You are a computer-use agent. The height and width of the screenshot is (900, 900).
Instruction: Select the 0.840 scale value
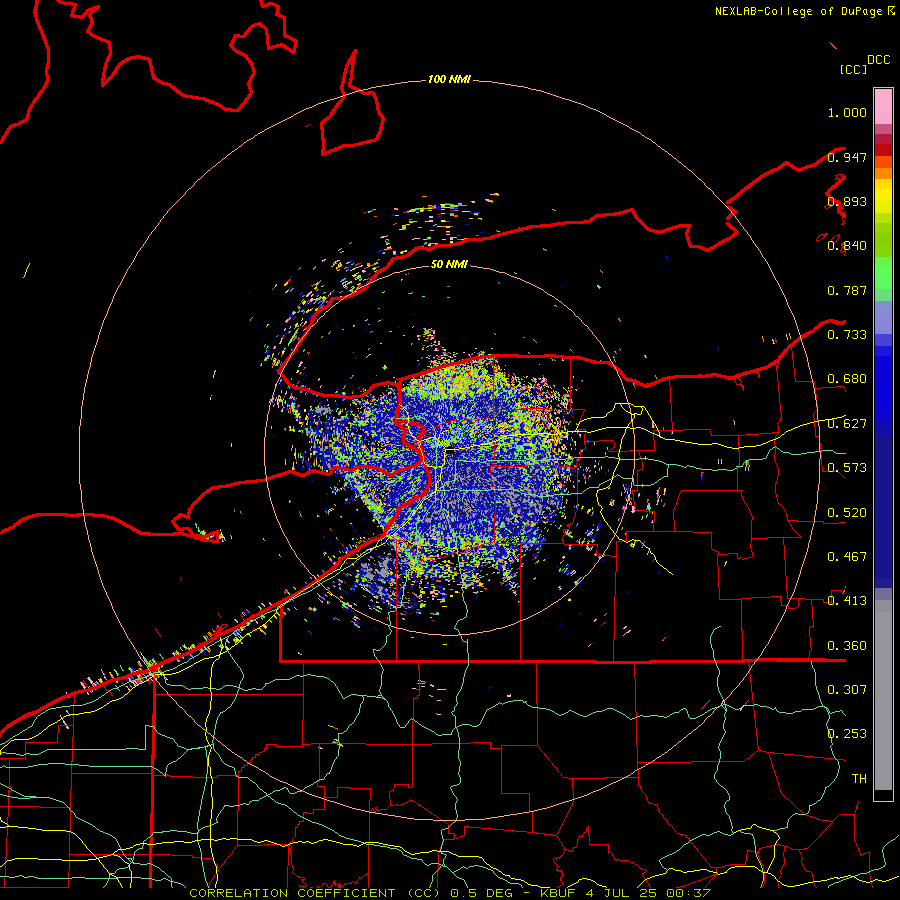847,246
